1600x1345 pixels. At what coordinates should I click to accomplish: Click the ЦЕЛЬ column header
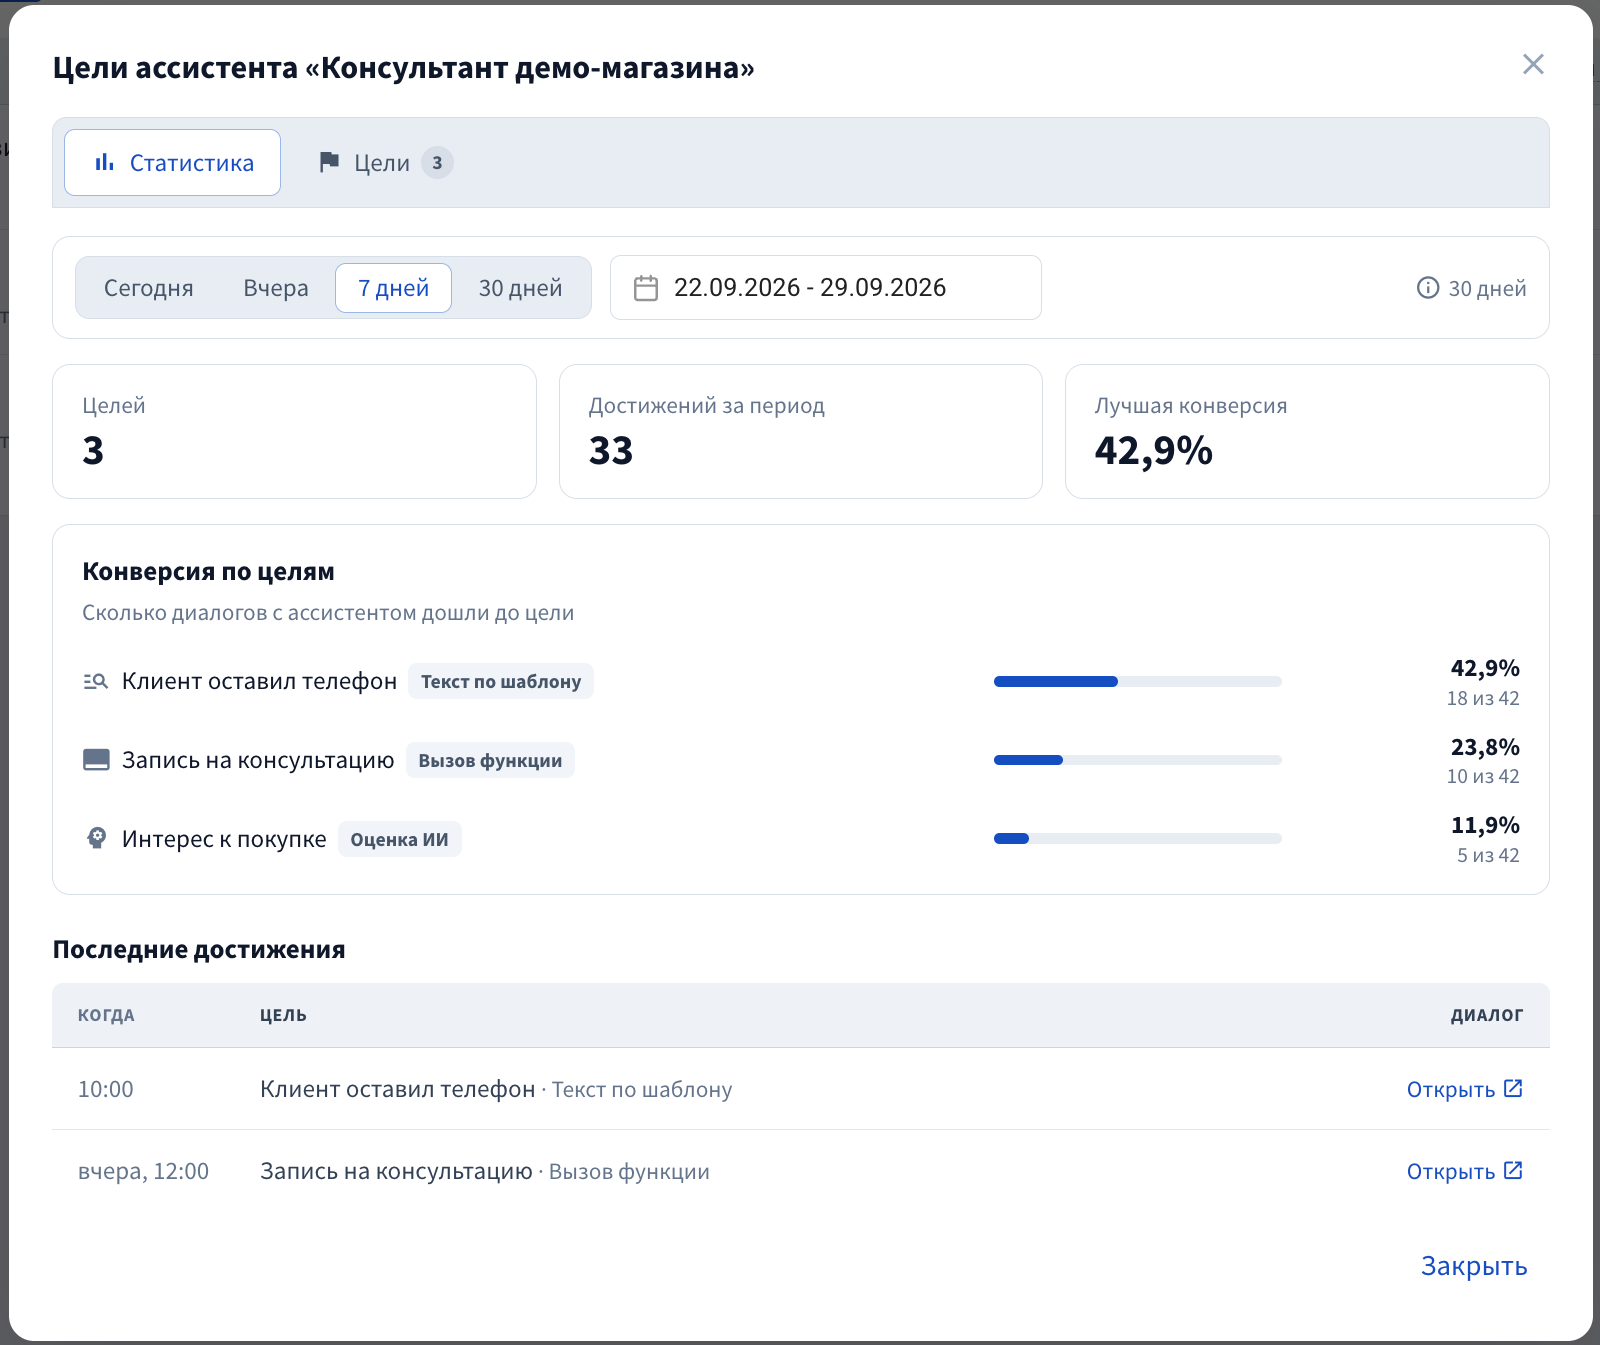click(283, 1015)
